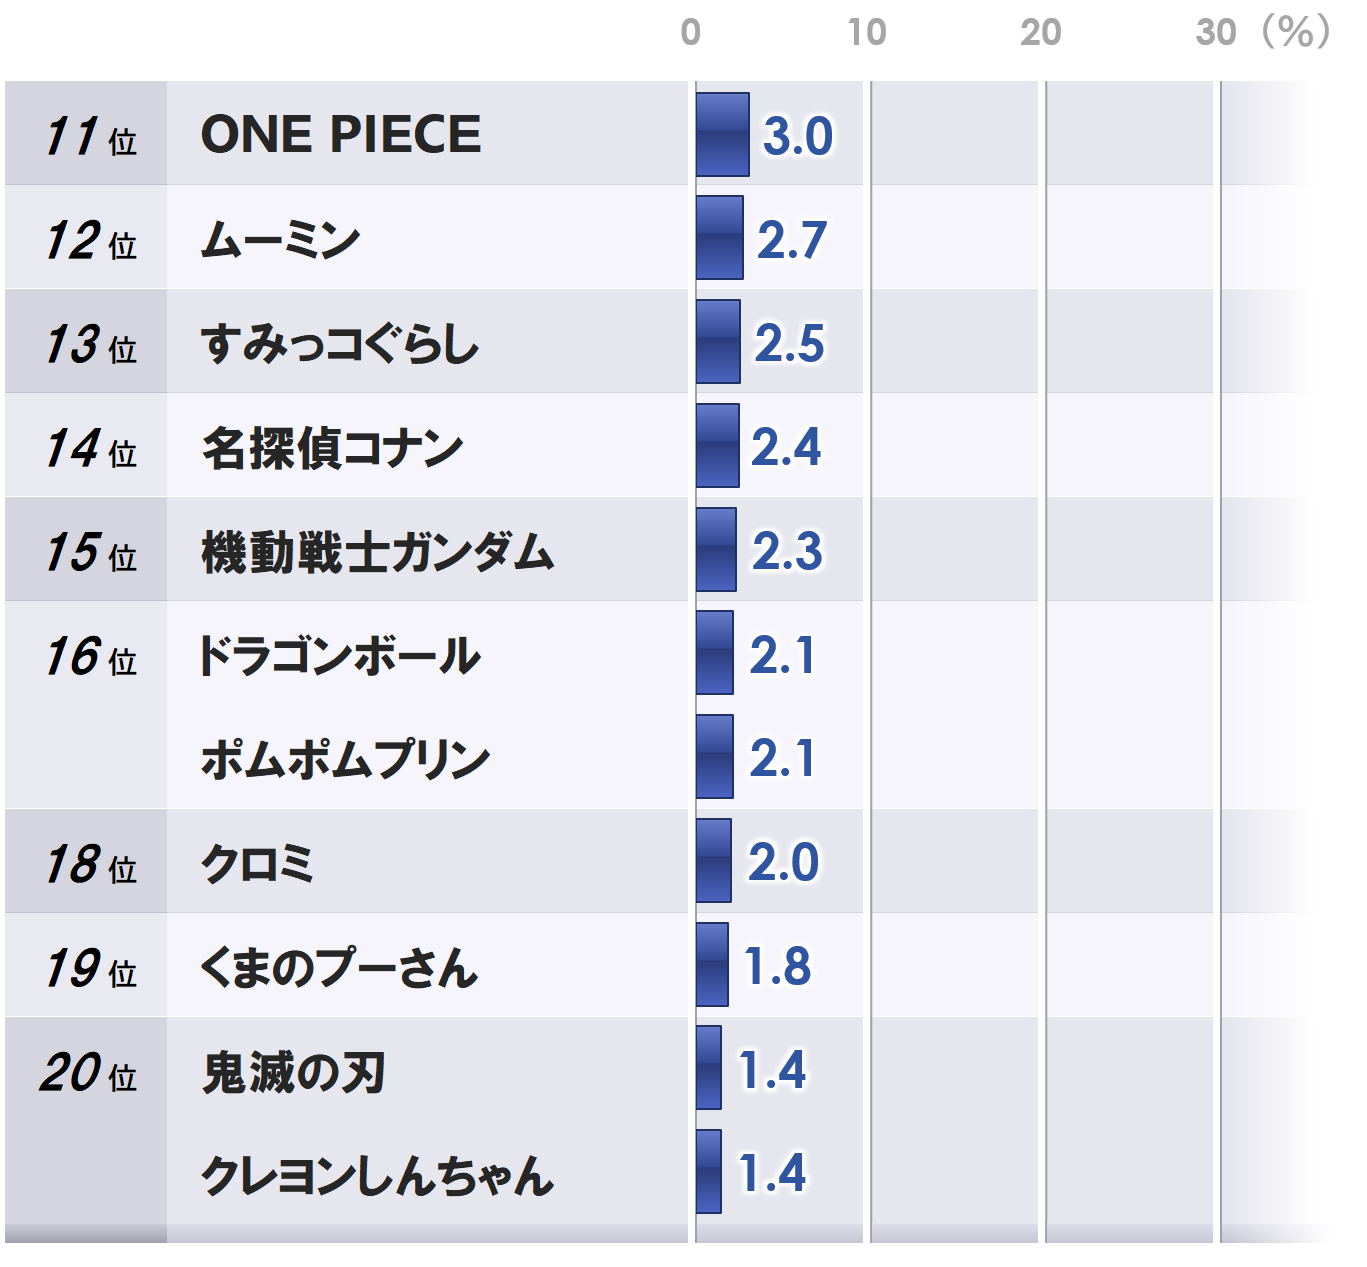
Task: Select the 名探偵コナン label
Action: click(332, 448)
